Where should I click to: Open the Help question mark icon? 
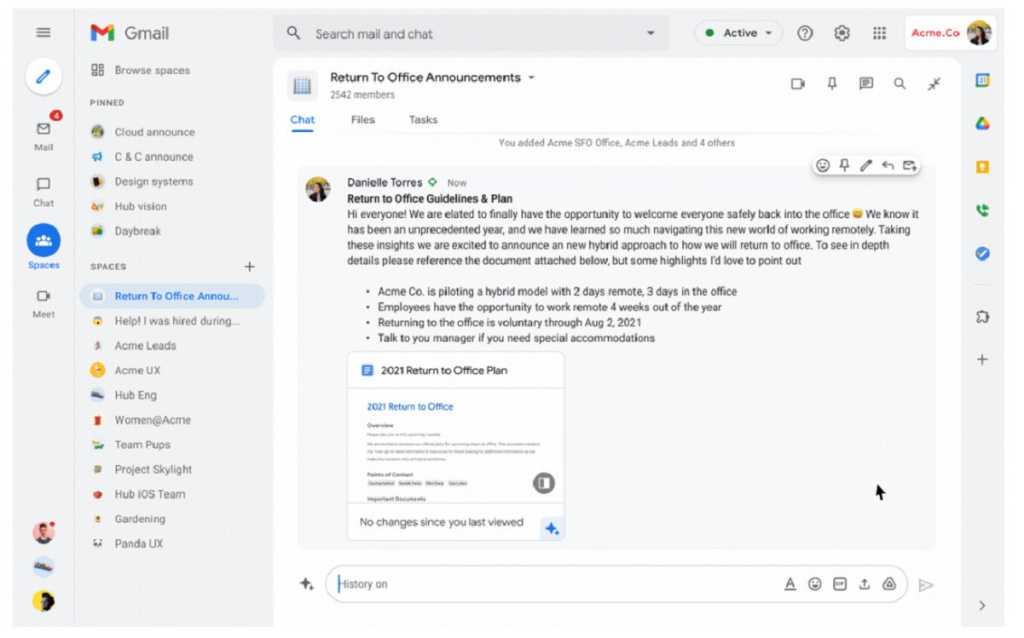pyautogui.click(x=805, y=33)
